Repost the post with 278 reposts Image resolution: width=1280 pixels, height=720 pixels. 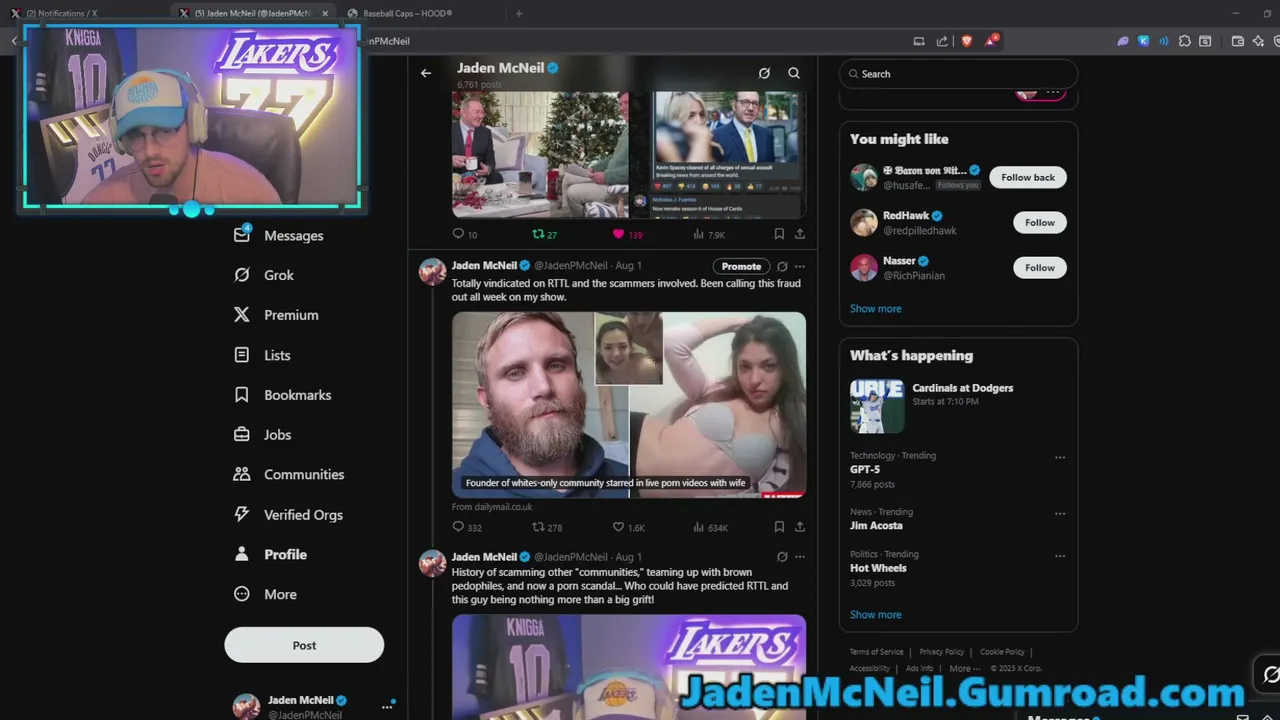(x=547, y=527)
